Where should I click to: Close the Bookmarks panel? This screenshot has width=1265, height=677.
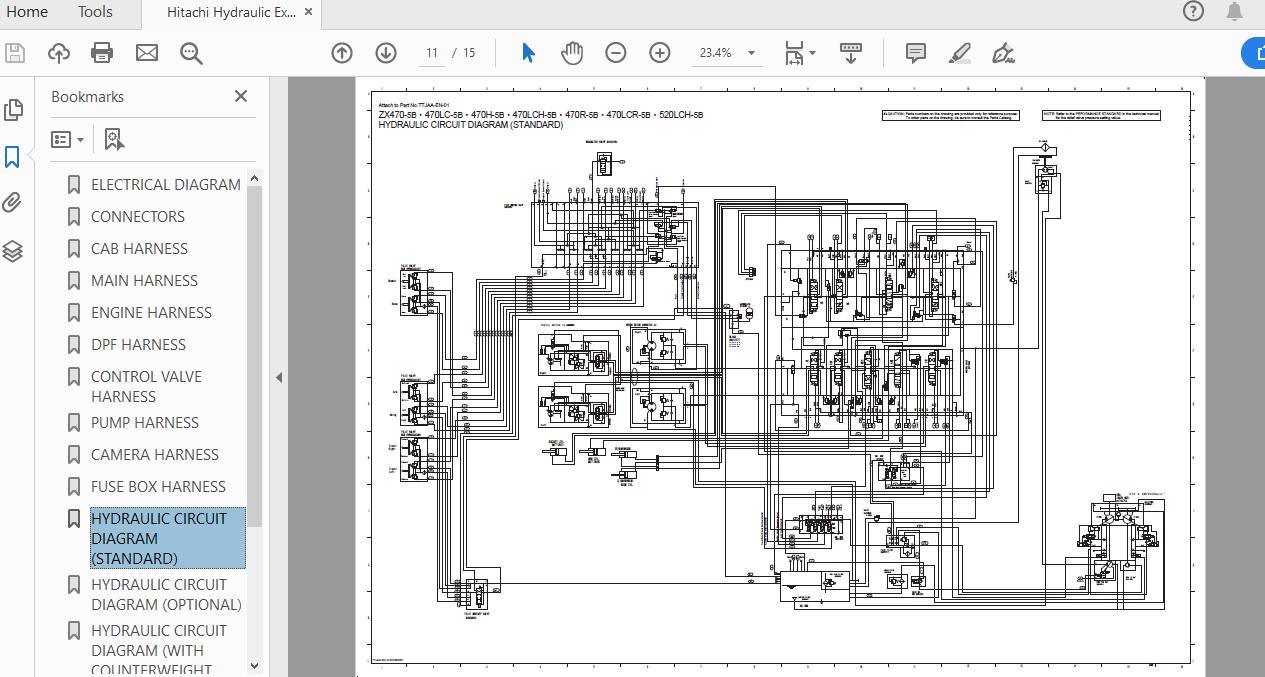pos(241,96)
